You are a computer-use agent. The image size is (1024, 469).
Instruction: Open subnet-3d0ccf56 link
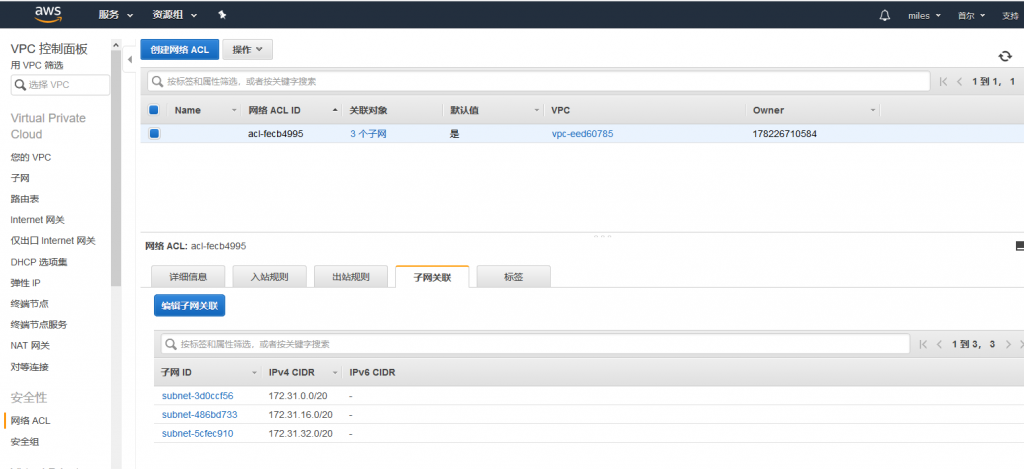click(x=197, y=396)
